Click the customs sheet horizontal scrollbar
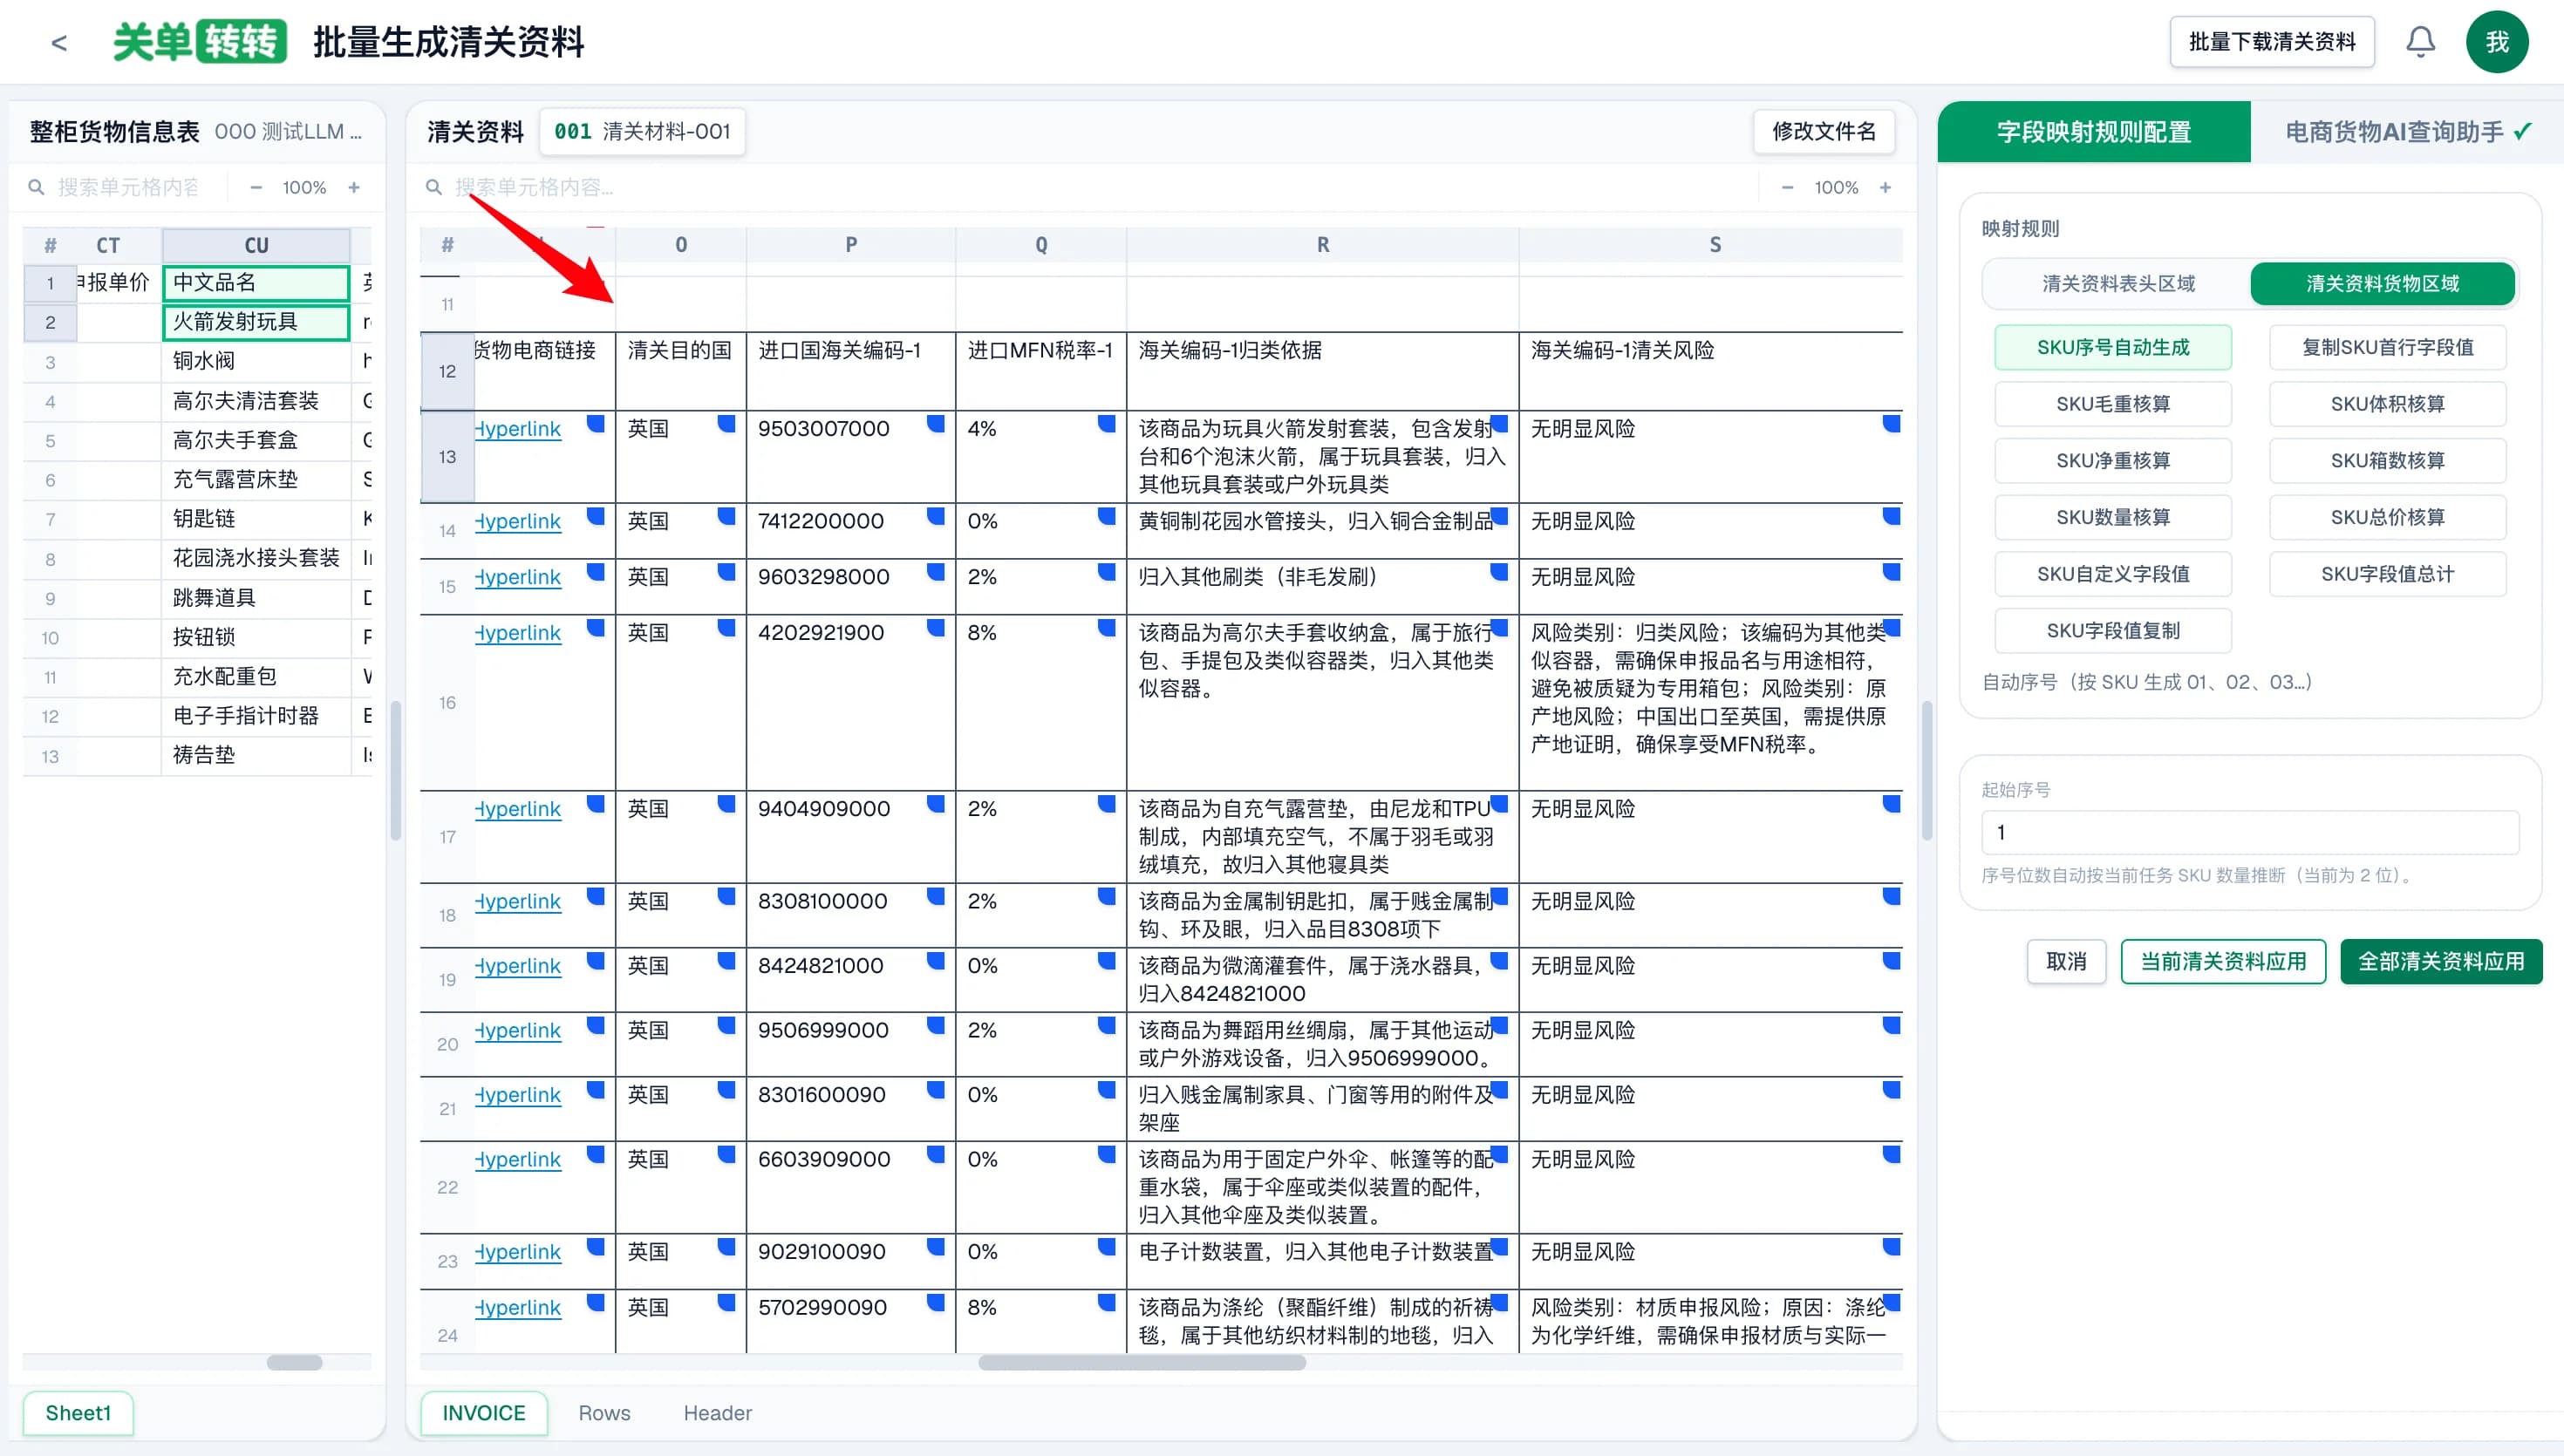 pos(1142,1363)
